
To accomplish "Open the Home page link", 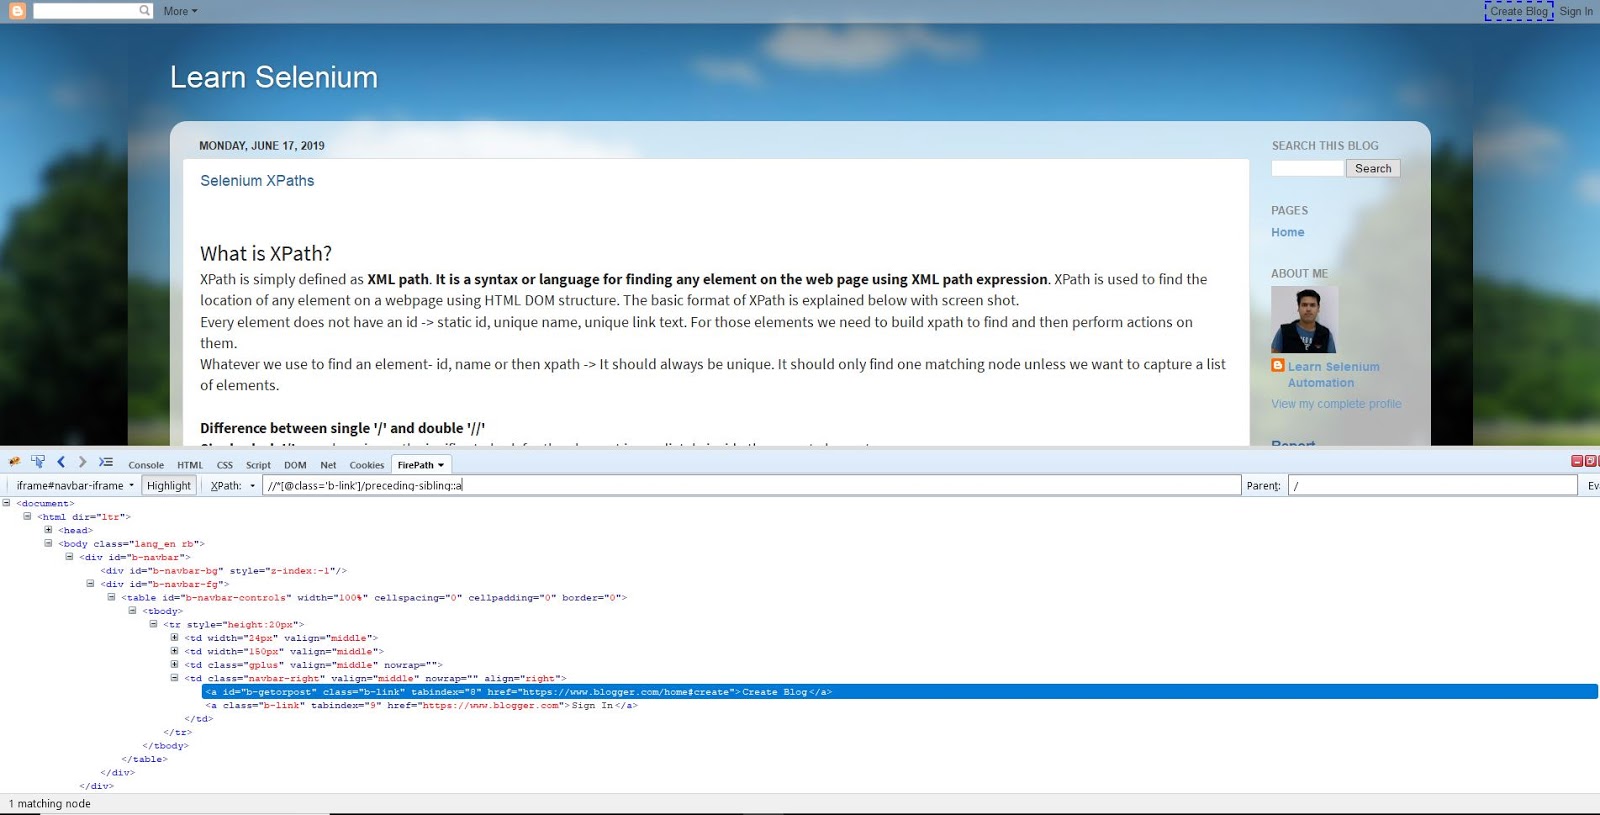I will pyautogui.click(x=1287, y=232).
